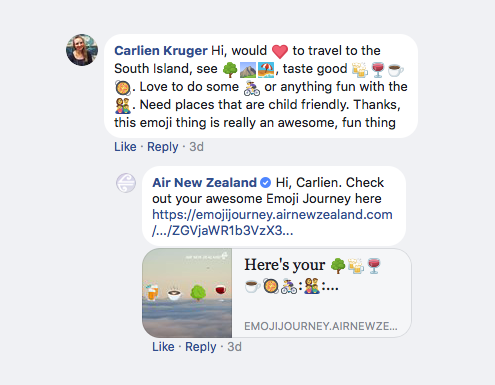Open the Air New Zealand page name
This screenshot has width=495, height=385.
tap(204, 182)
